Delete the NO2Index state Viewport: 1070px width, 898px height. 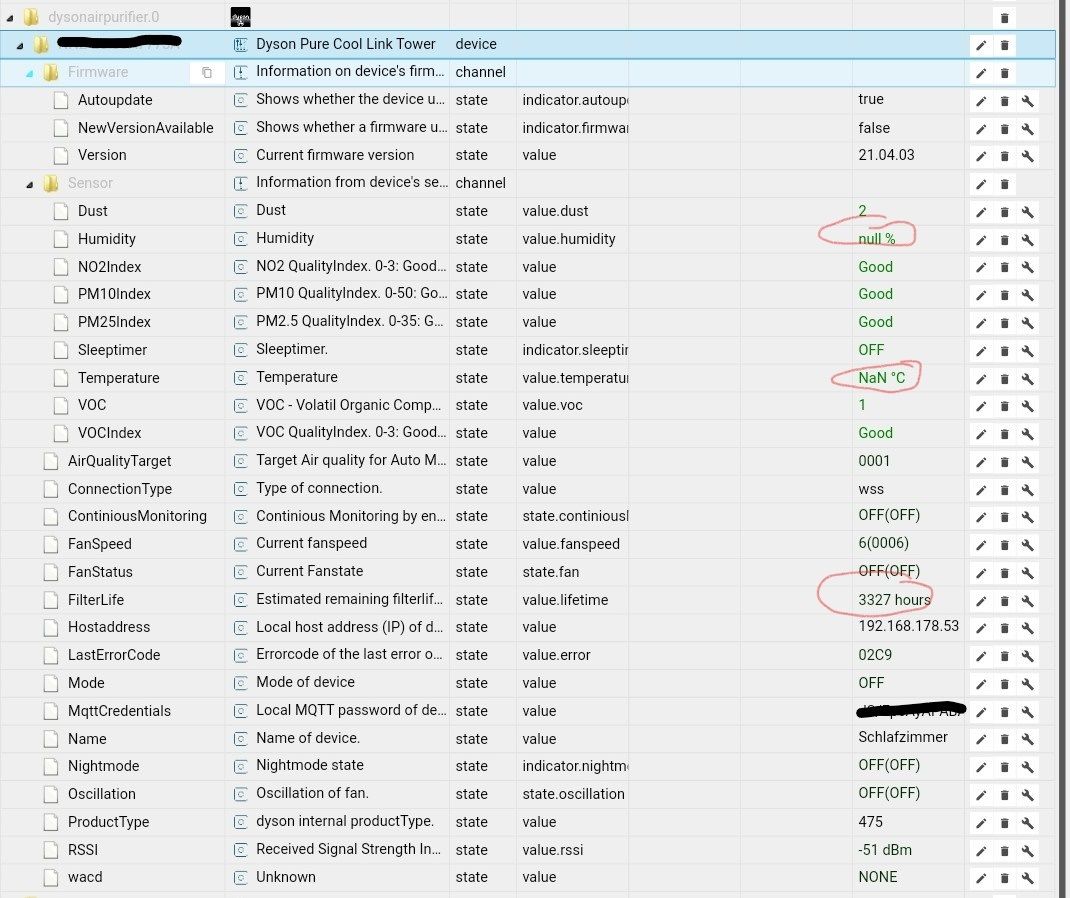click(1004, 267)
